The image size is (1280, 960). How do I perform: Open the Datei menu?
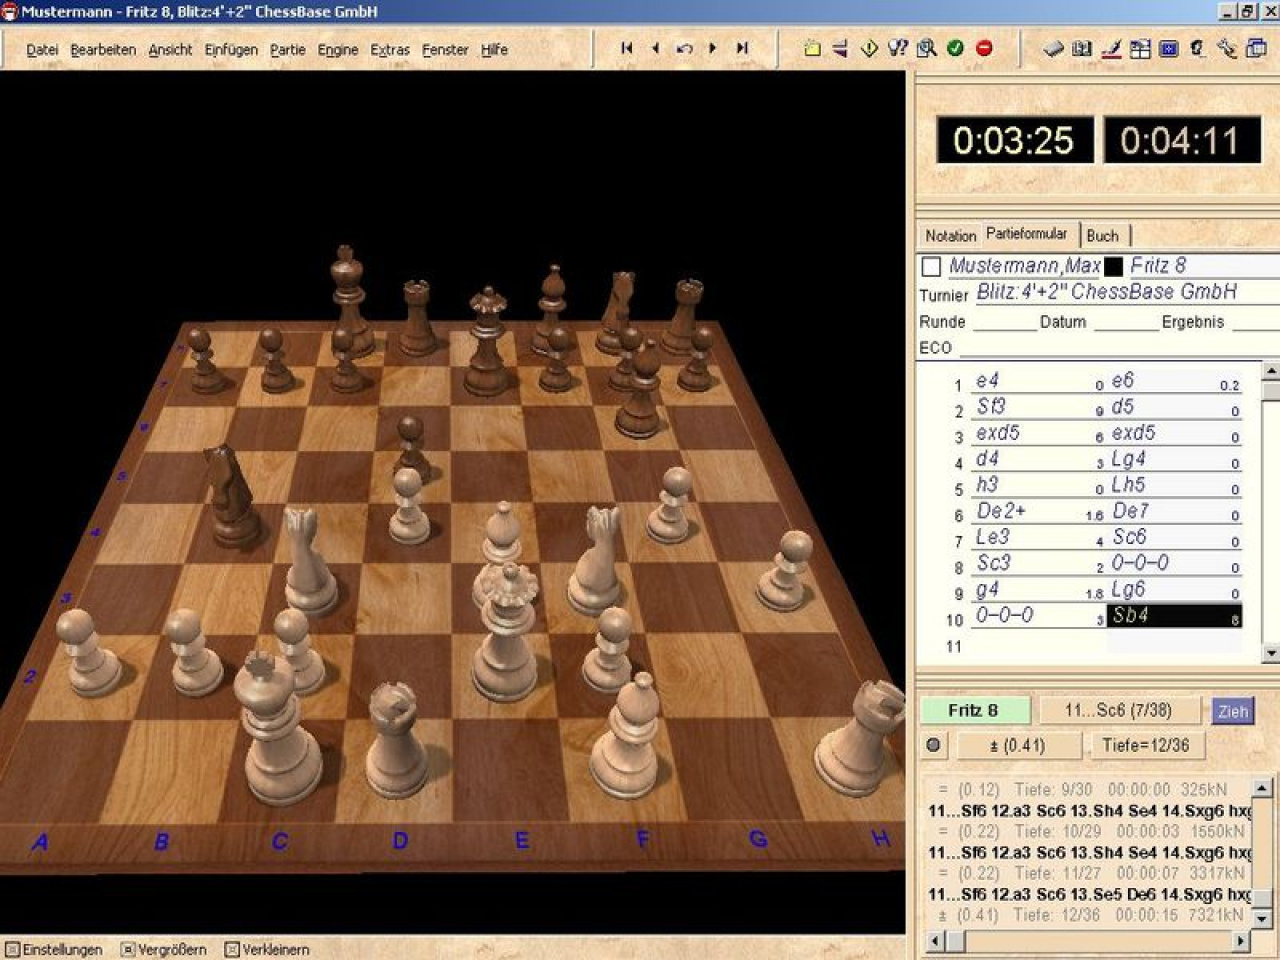pyautogui.click(x=42, y=50)
